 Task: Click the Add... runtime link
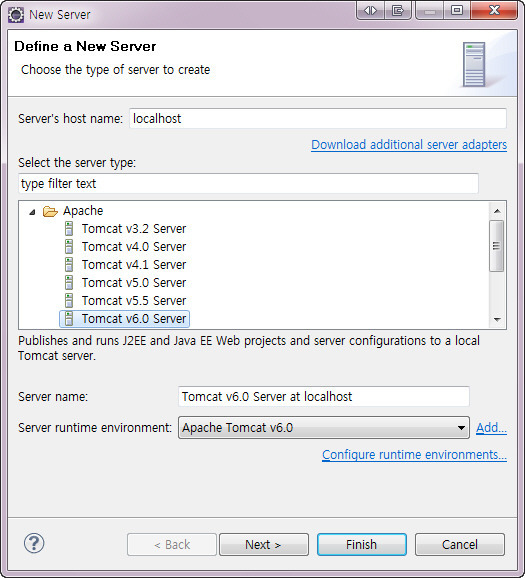[x=491, y=428]
